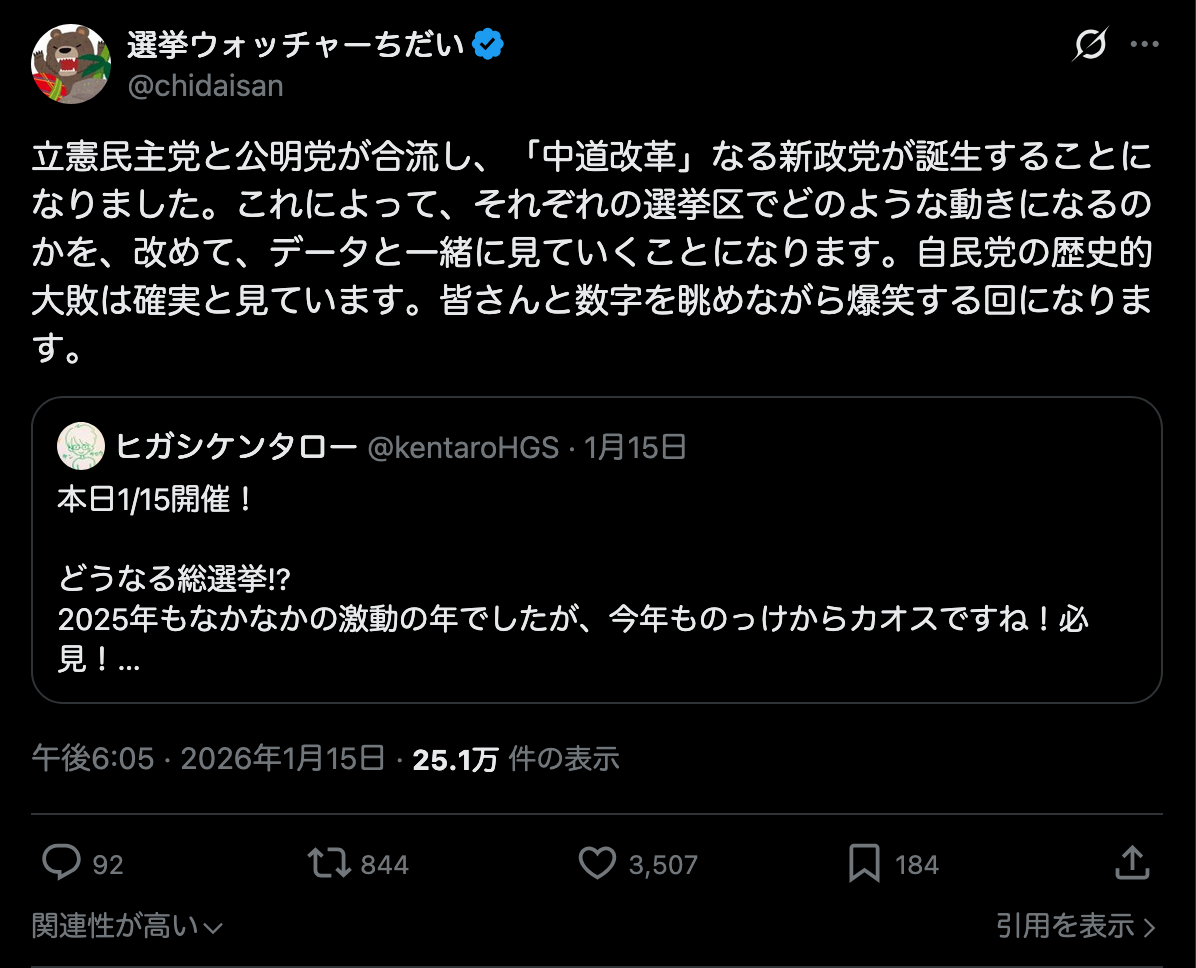Click the quoted user's small avatar
Viewport: 1196px width, 968px height.
[81, 447]
